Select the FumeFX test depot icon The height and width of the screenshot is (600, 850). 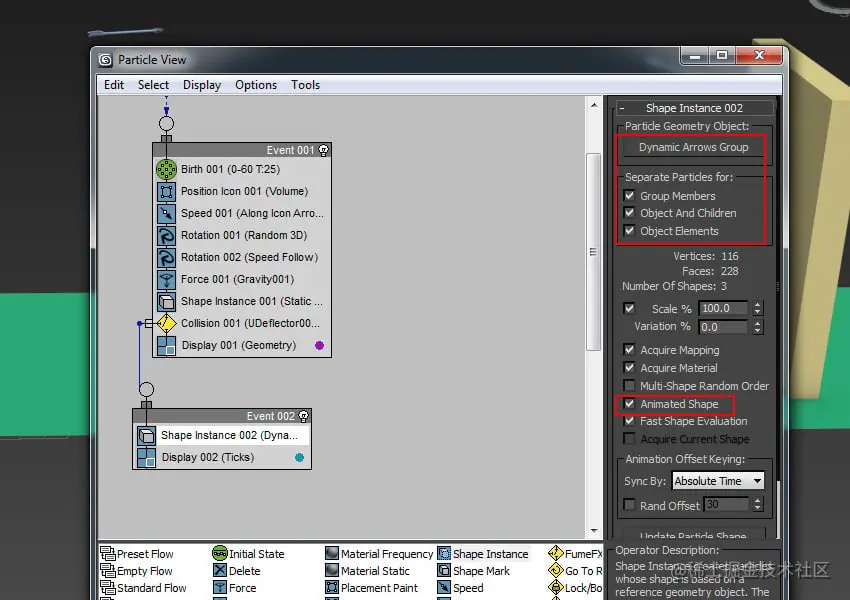click(556, 553)
